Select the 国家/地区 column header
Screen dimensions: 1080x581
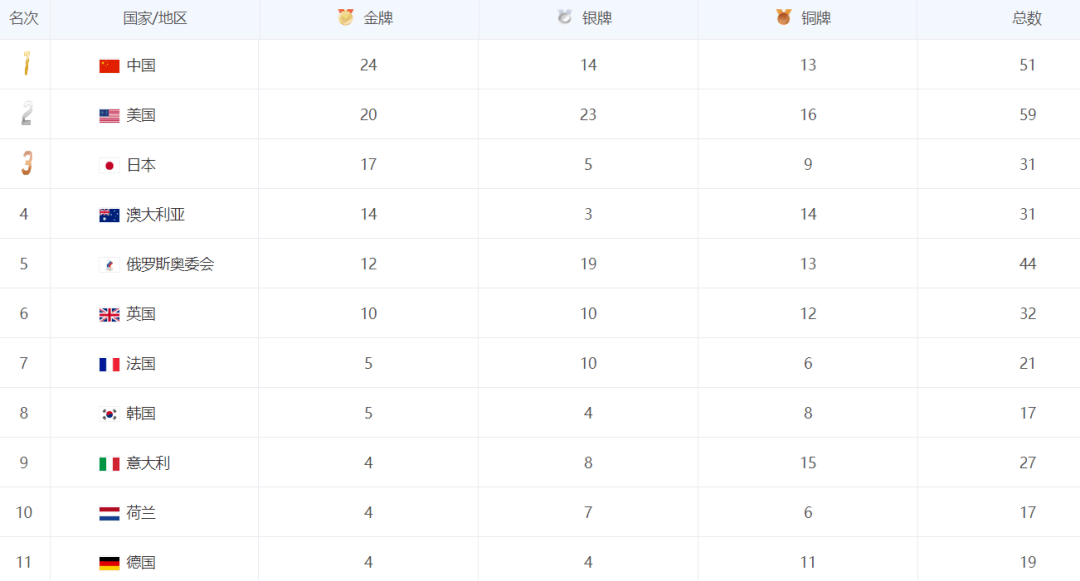click(x=155, y=18)
